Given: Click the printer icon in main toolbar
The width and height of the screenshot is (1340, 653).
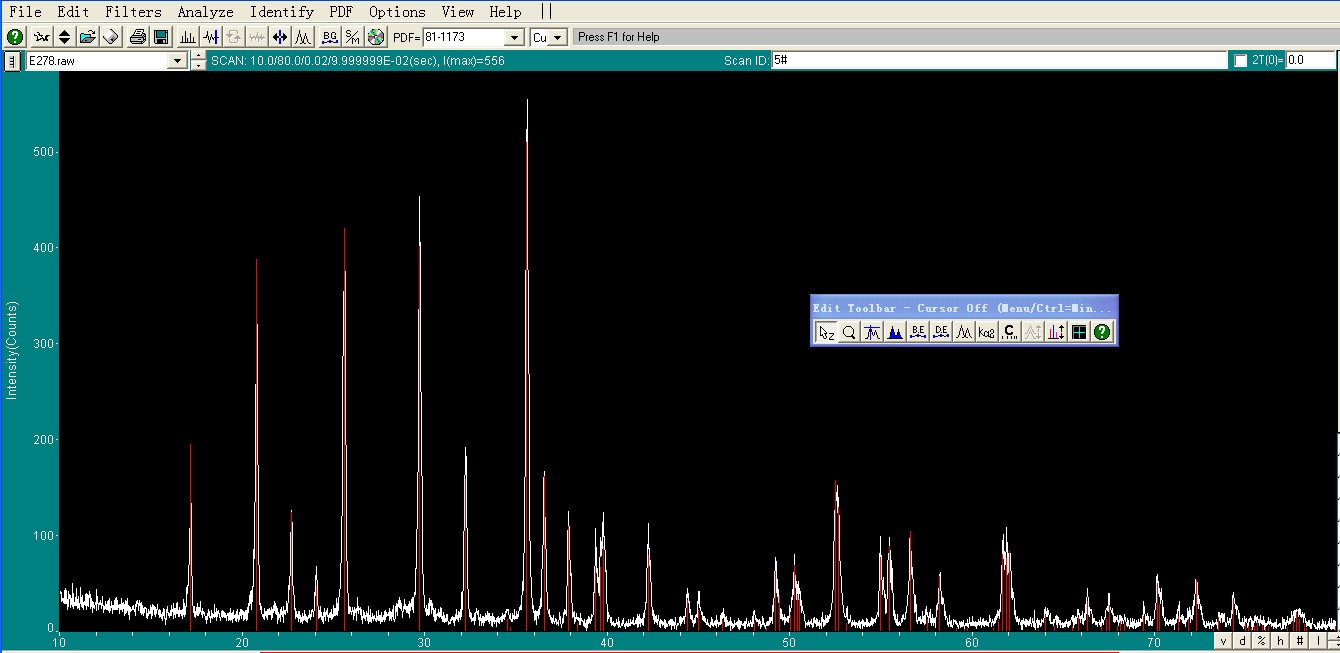Looking at the screenshot, I should pos(138,37).
